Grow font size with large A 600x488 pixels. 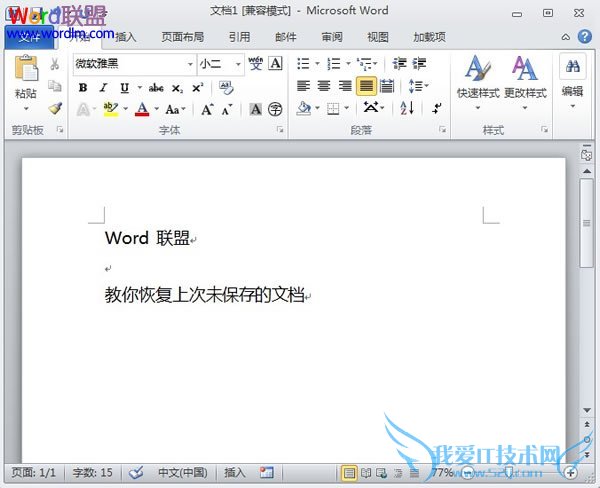pos(207,110)
